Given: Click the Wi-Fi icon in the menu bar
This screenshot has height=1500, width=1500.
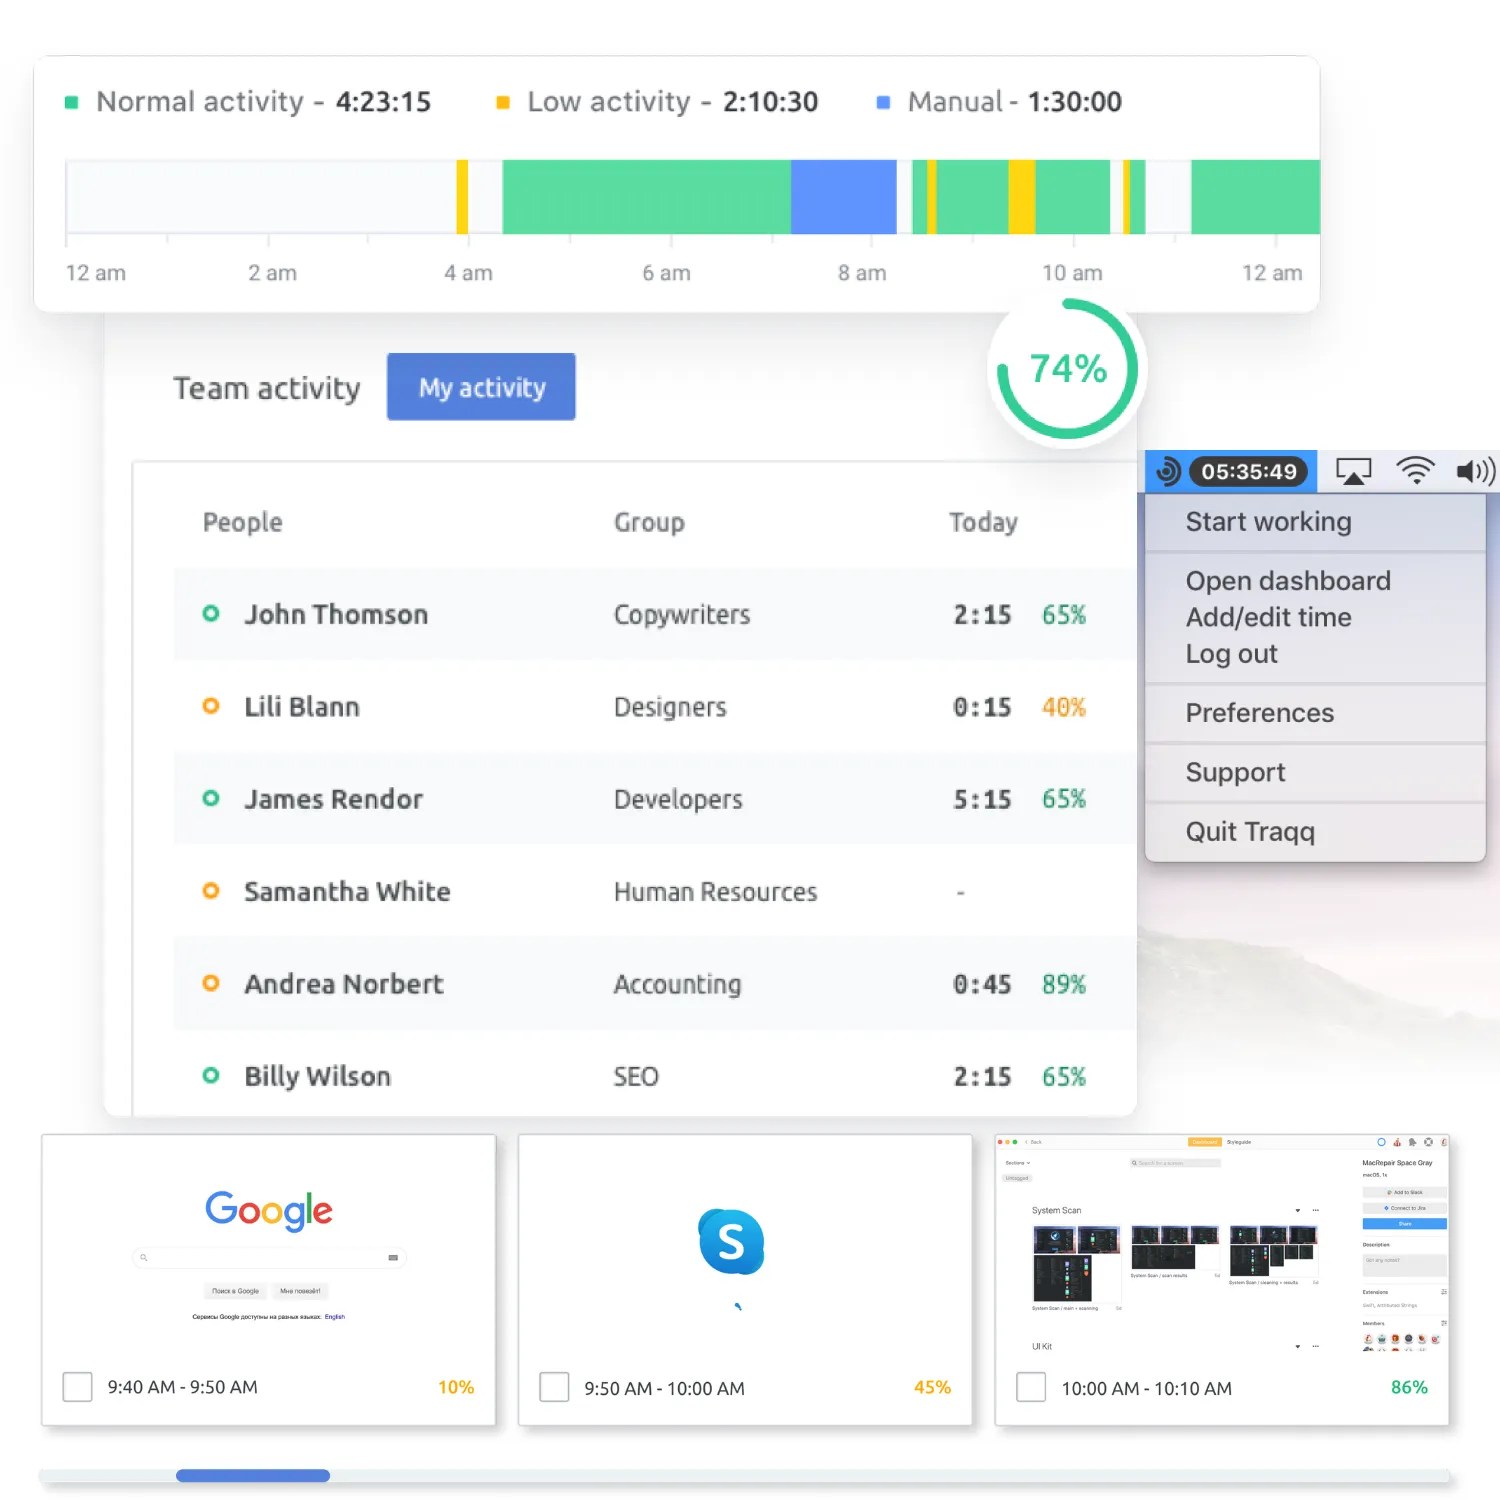Looking at the screenshot, I should pos(1416,470).
